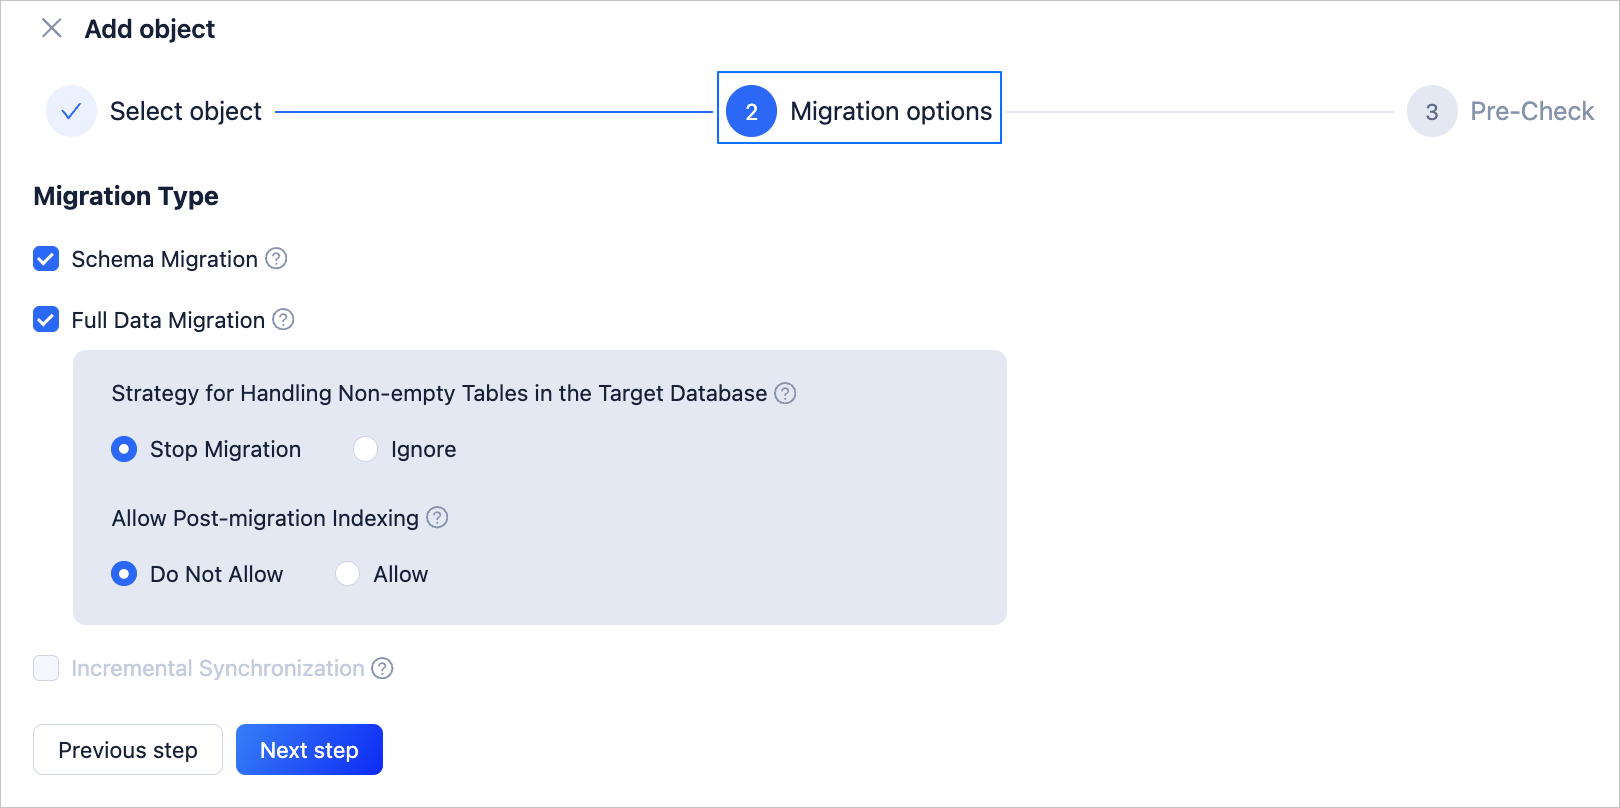The height and width of the screenshot is (808, 1620).
Task: Toggle the Full Data Migration checkbox
Action: (x=46, y=320)
